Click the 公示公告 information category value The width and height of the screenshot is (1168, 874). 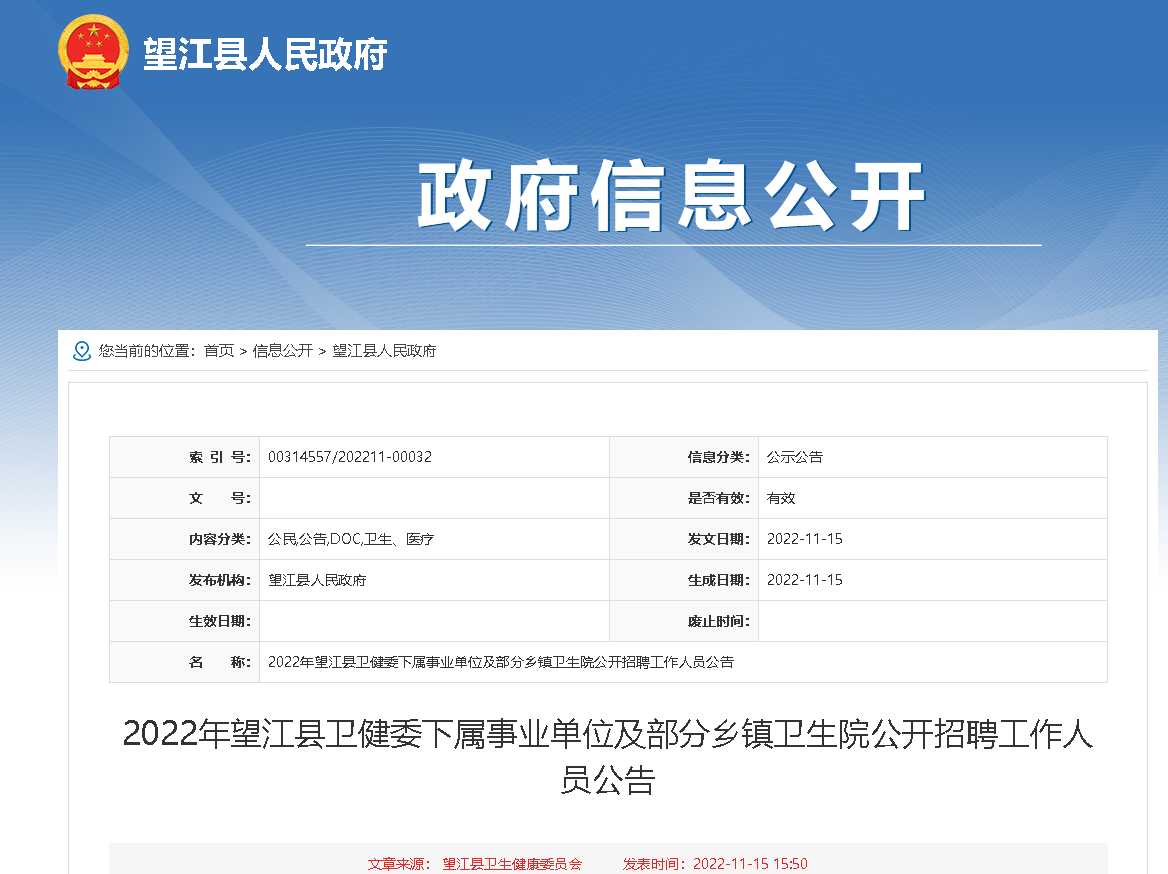click(795, 457)
